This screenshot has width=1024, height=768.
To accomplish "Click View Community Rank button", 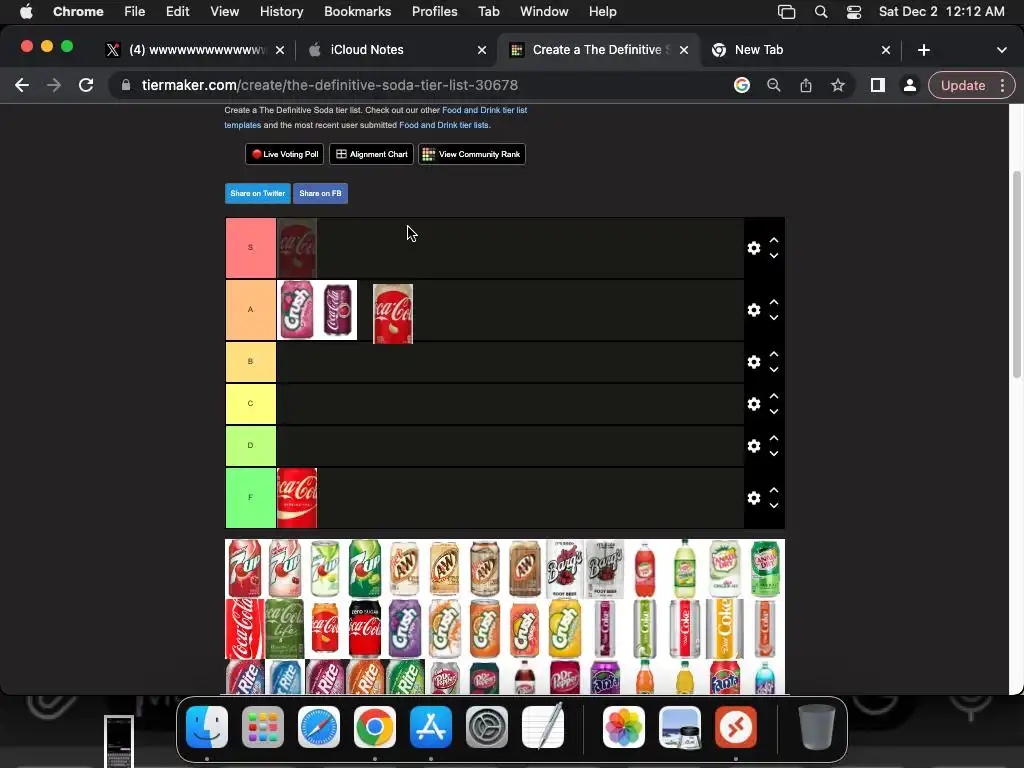I will point(472,154).
